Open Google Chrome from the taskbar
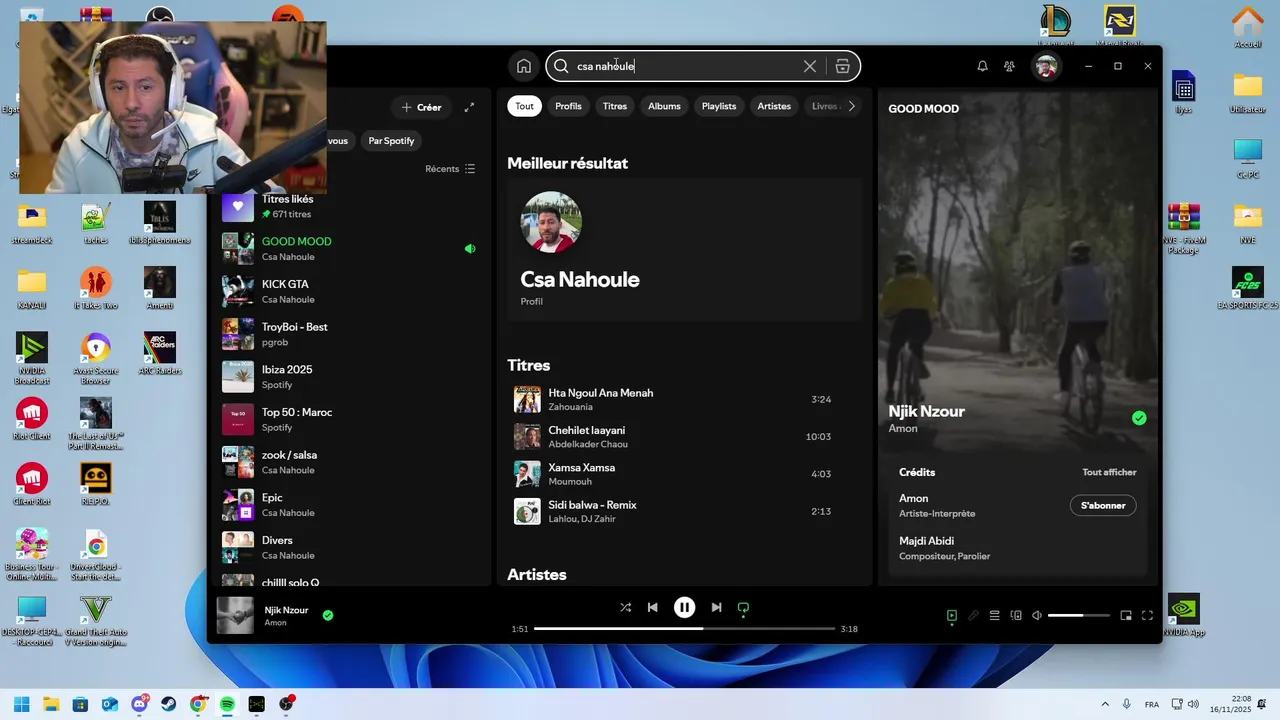This screenshot has width=1280, height=720. click(x=198, y=704)
